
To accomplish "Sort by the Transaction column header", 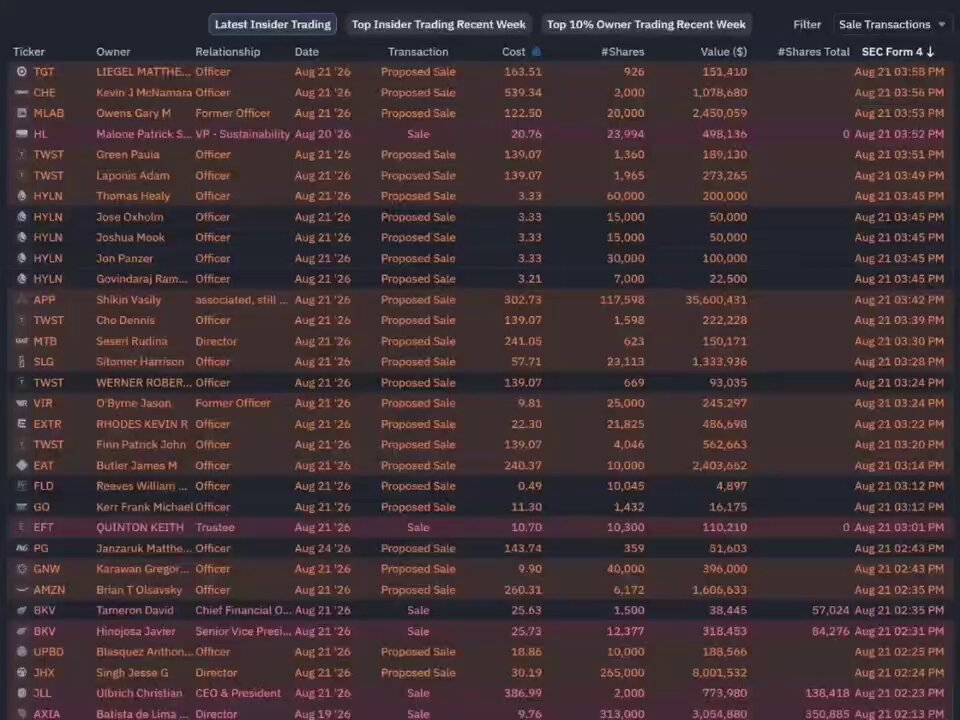I will click(418, 52).
